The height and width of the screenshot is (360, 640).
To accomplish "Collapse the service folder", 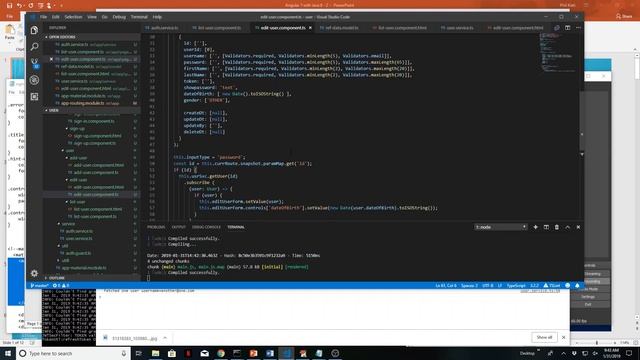I will tap(68, 224).
